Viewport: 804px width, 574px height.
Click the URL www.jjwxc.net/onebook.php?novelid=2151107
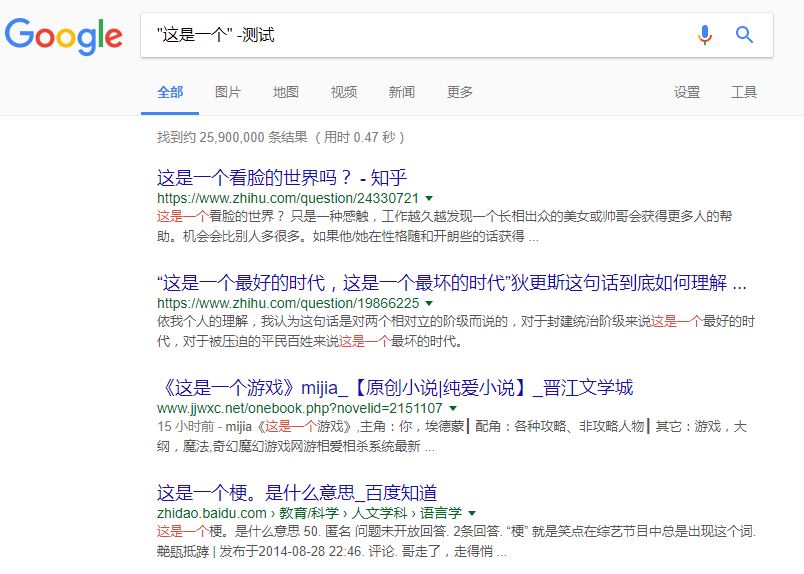pyautogui.click(x=299, y=408)
